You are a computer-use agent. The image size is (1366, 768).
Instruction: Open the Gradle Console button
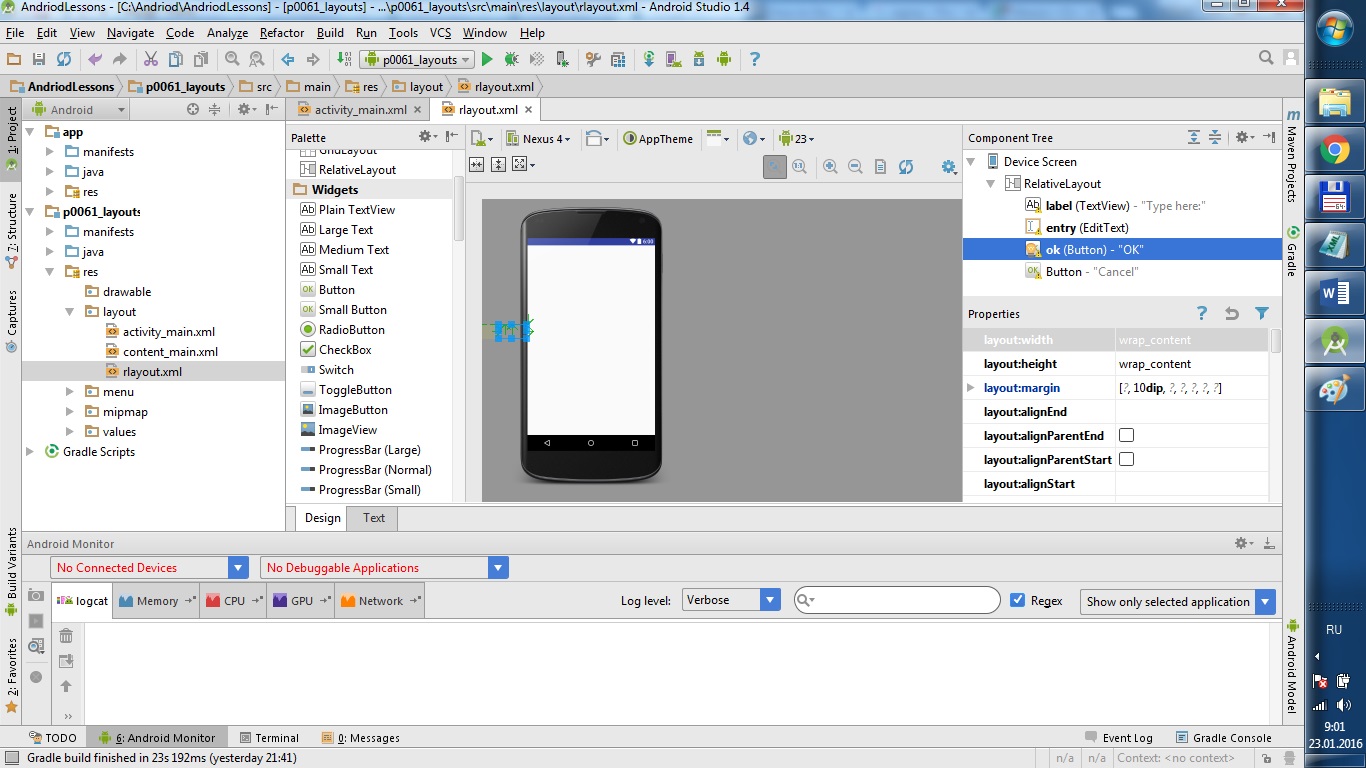(1224, 738)
